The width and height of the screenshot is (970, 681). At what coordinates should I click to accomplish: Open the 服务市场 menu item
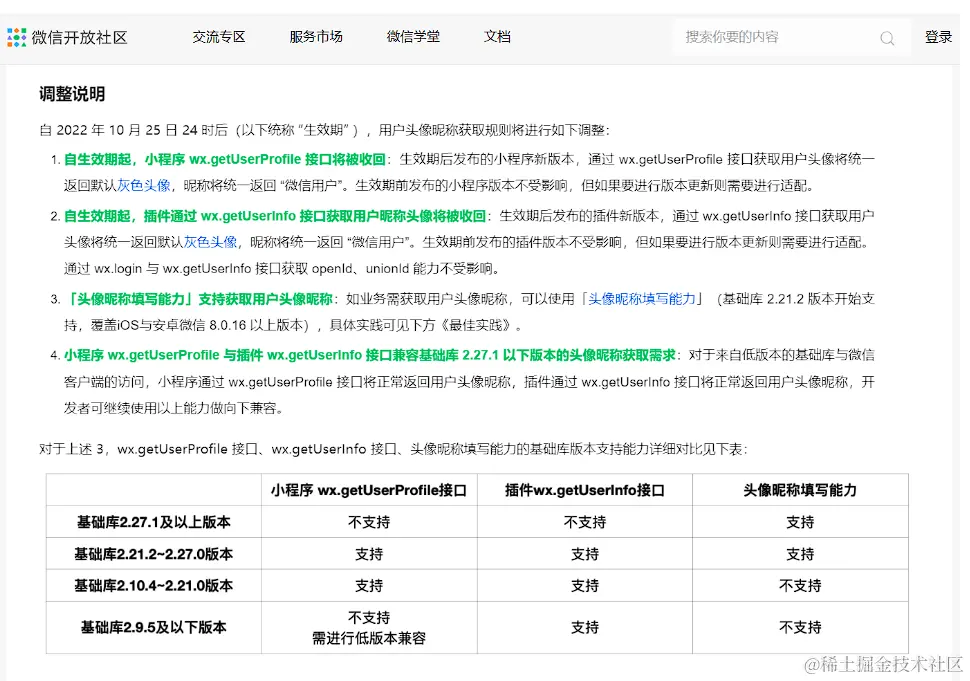point(315,37)
